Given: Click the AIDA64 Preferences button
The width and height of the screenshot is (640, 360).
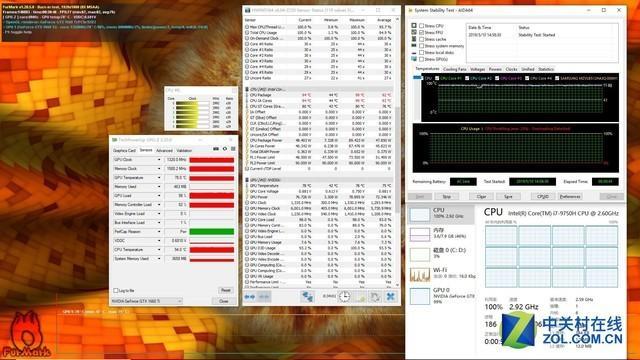Looking at the screenshot, I should 570,196.
